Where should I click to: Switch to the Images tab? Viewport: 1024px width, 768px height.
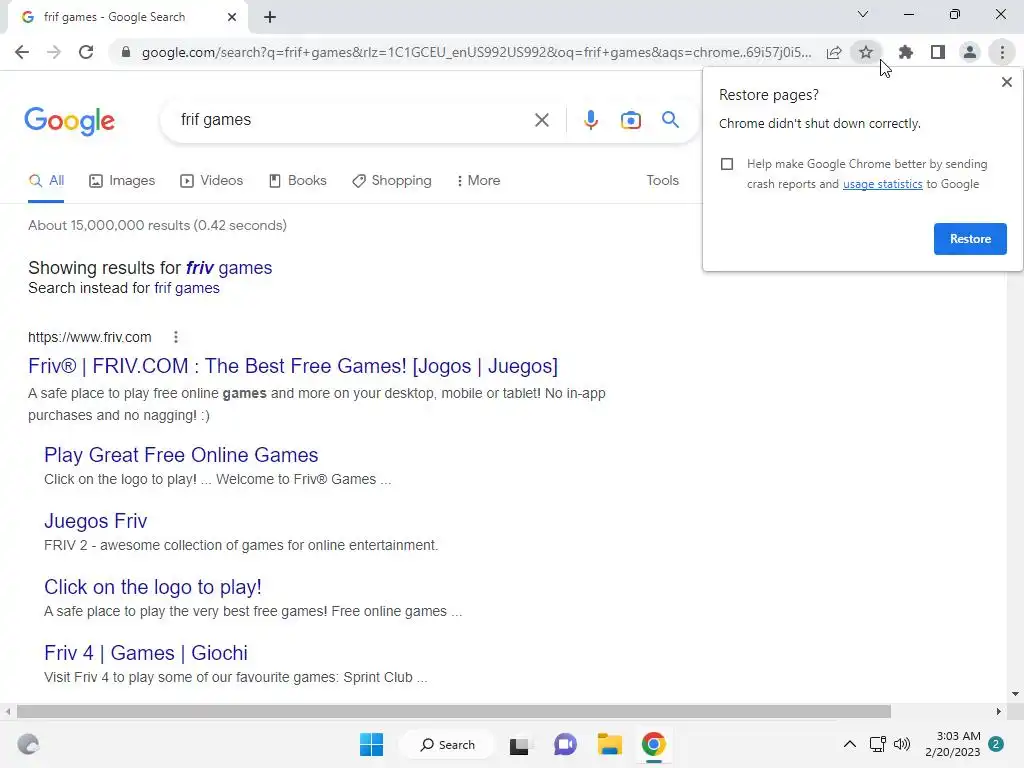pyautogui.click(x=122, y=181)
